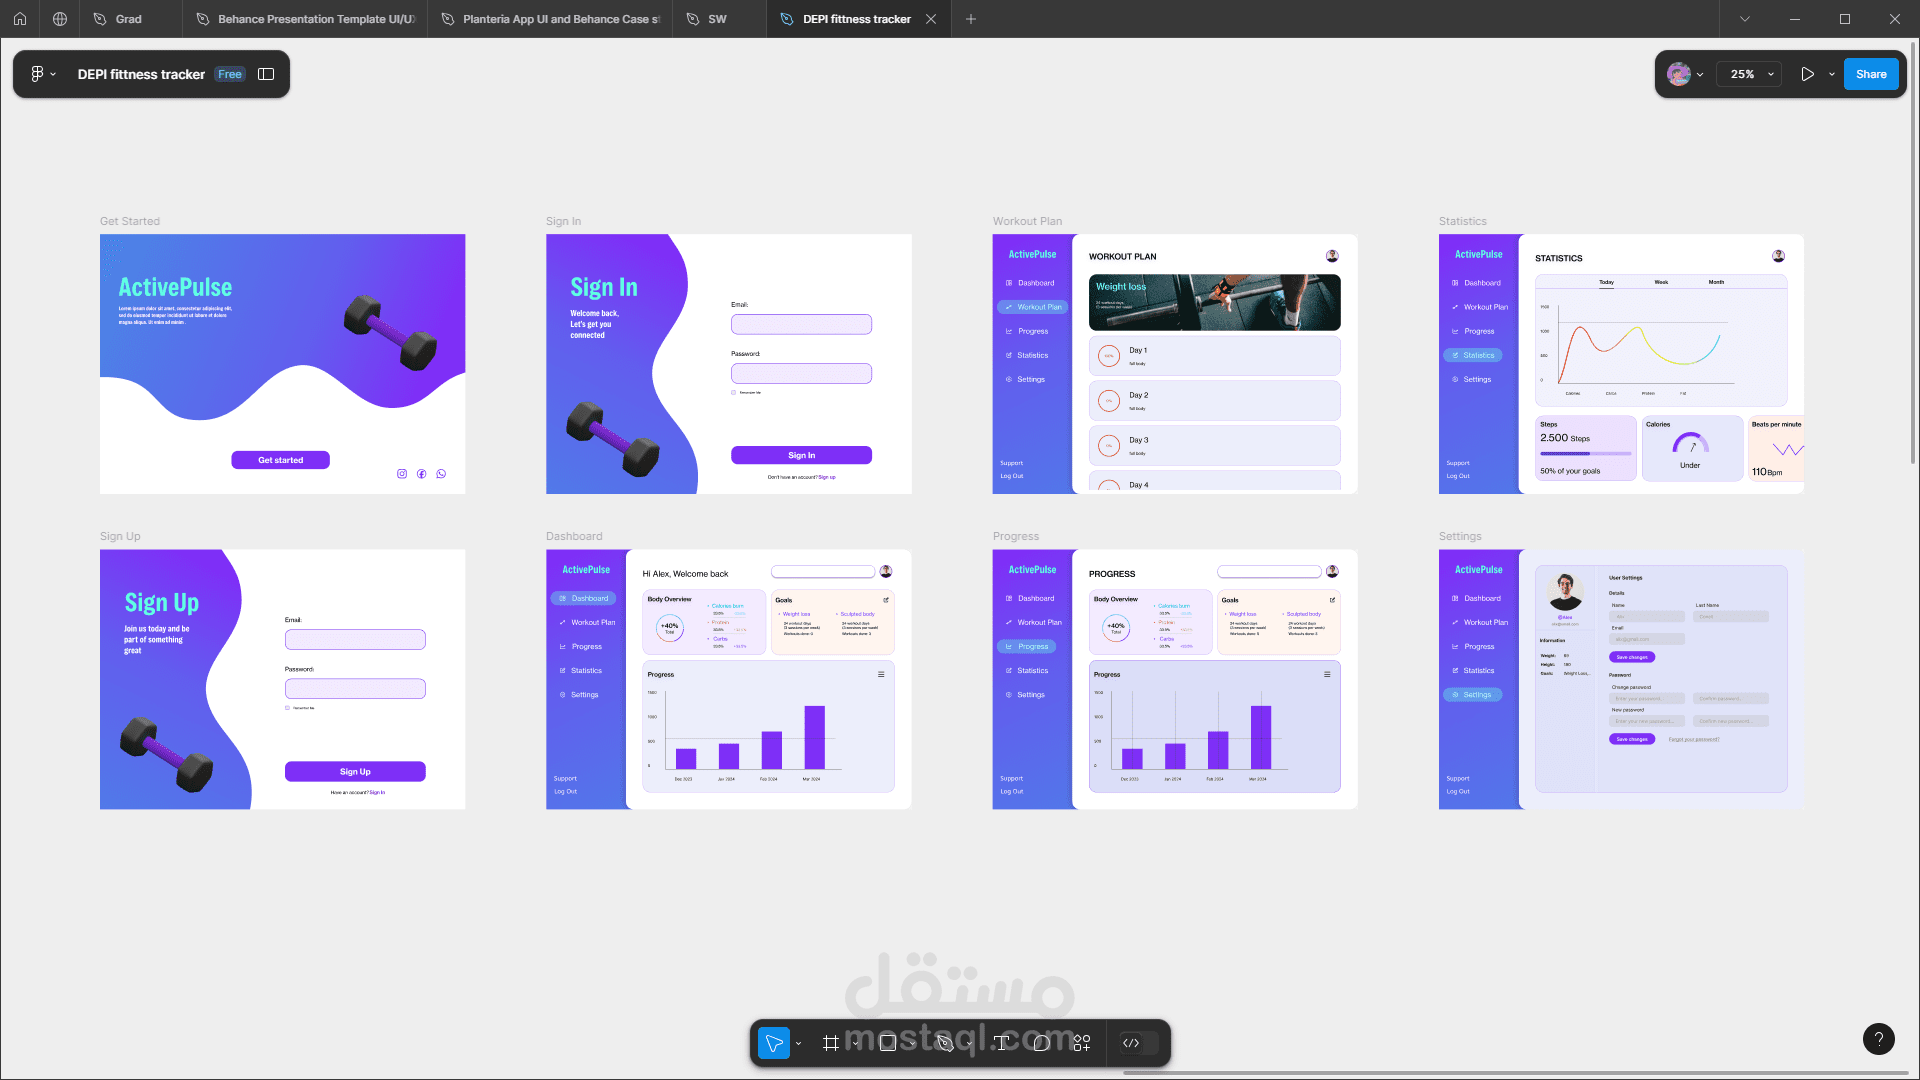Click profile avatar in Workout Plan frame
1920x1080 pixels.
point(1332,256)
